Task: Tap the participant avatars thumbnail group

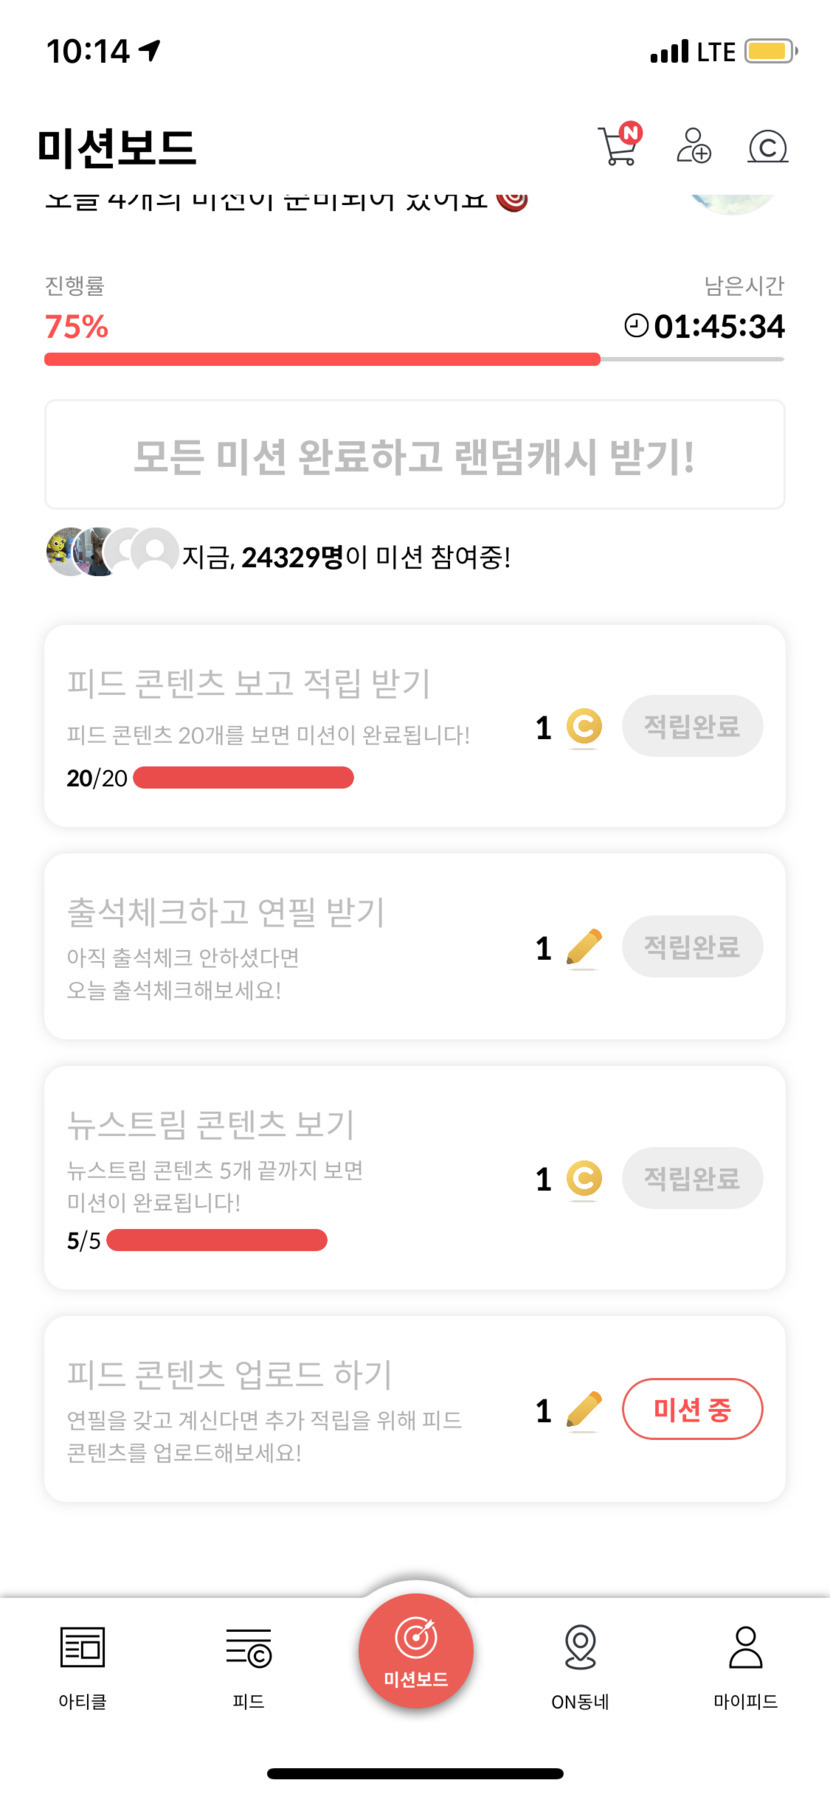Action: click(x=112, y=552)
